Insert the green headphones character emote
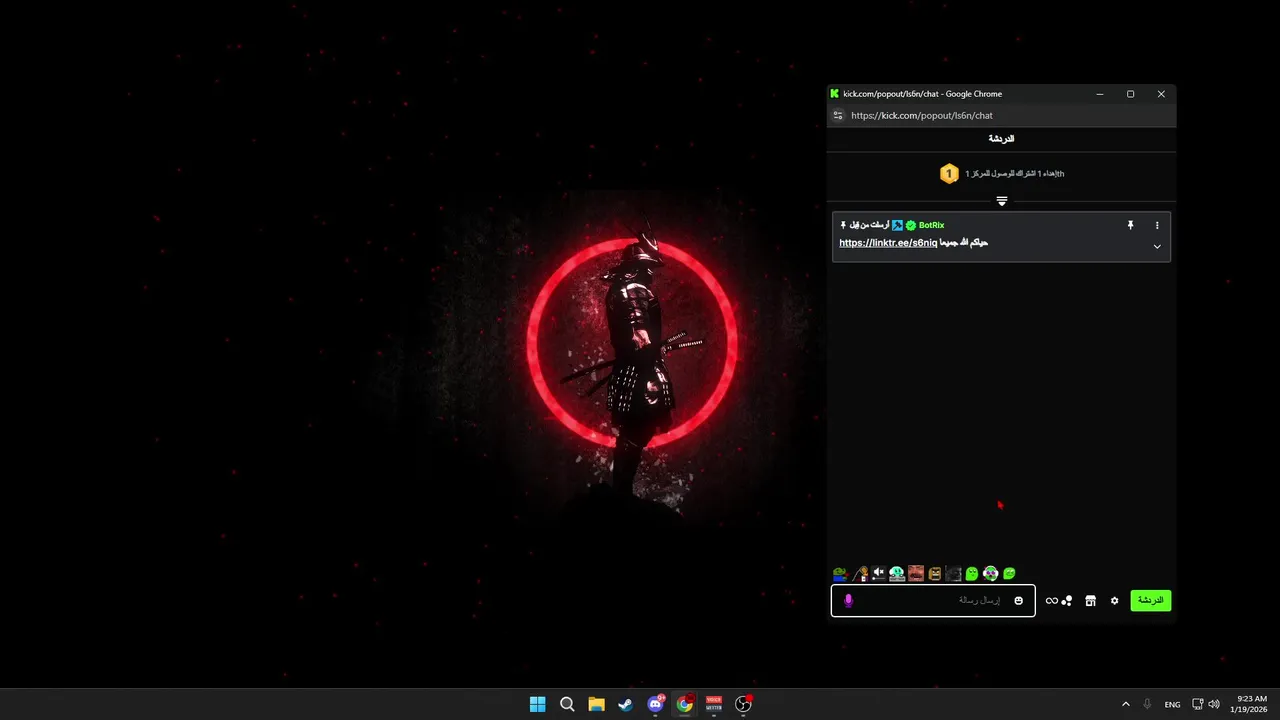 (990, 574)
